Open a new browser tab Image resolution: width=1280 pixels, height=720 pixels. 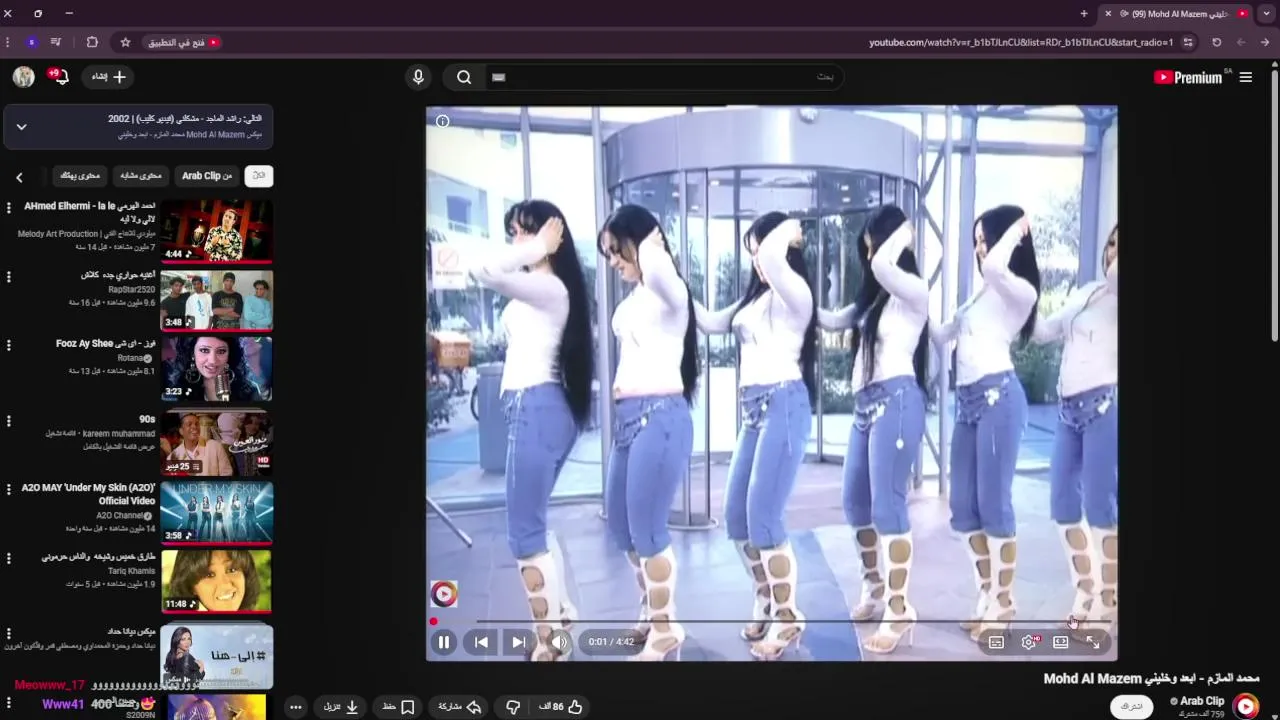(1084, 14)
